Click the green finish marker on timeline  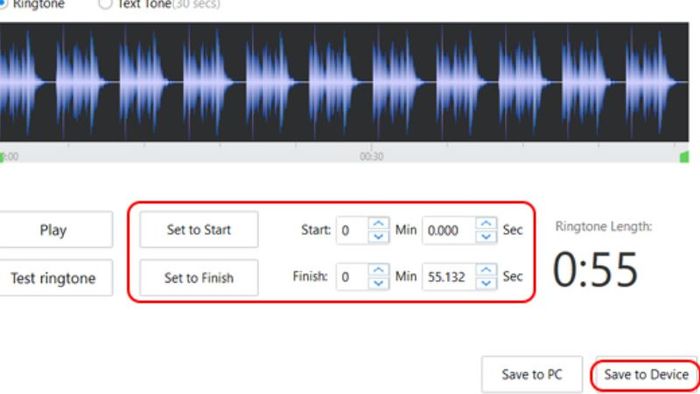point(684,157)
